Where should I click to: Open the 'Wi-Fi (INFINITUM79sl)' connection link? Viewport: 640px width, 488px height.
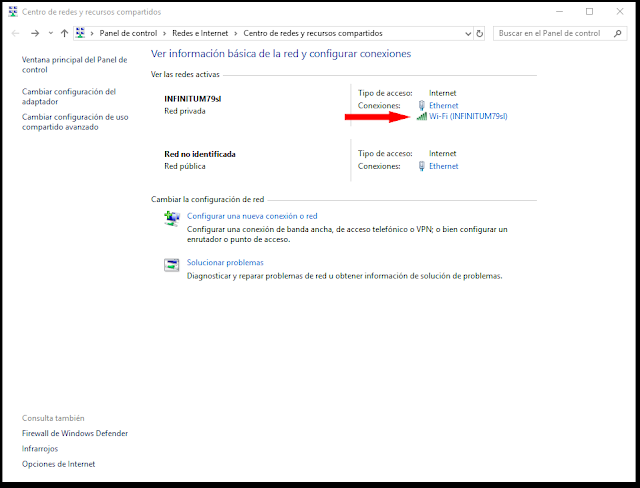pos(468,116)
